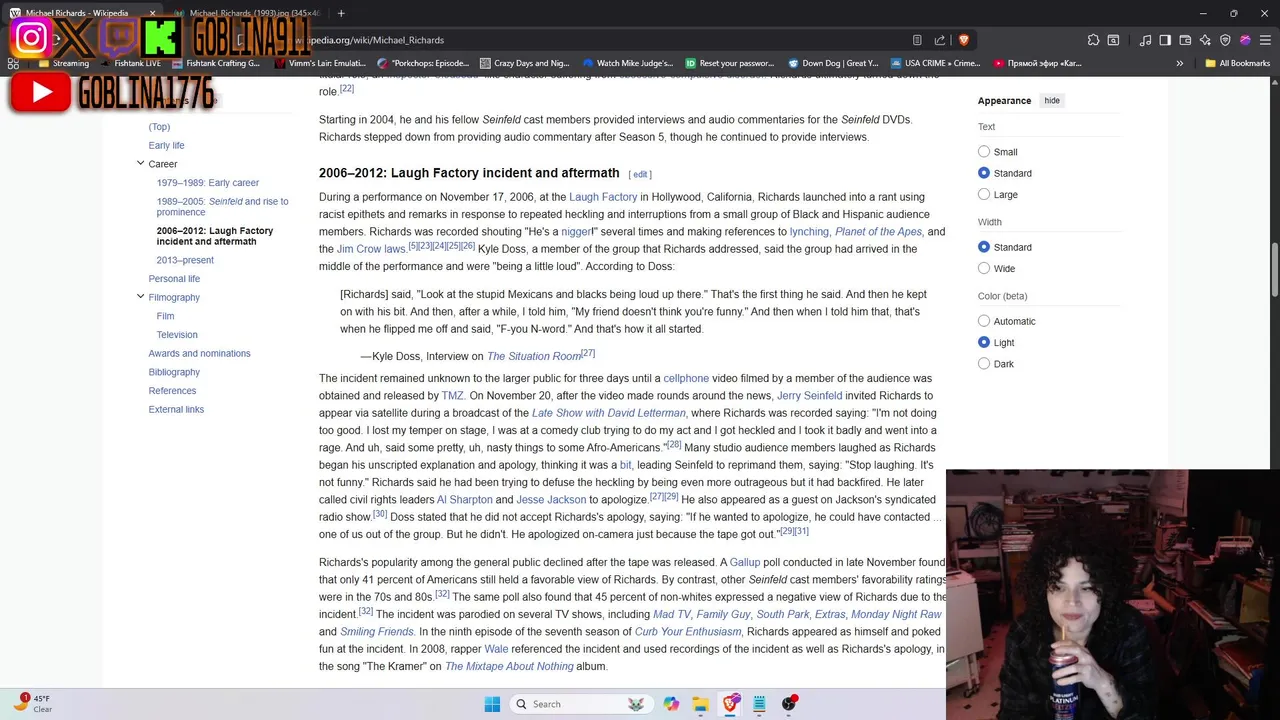Click the share page icon in address bar
This screenshot has width=1280, height=720.
940,40
